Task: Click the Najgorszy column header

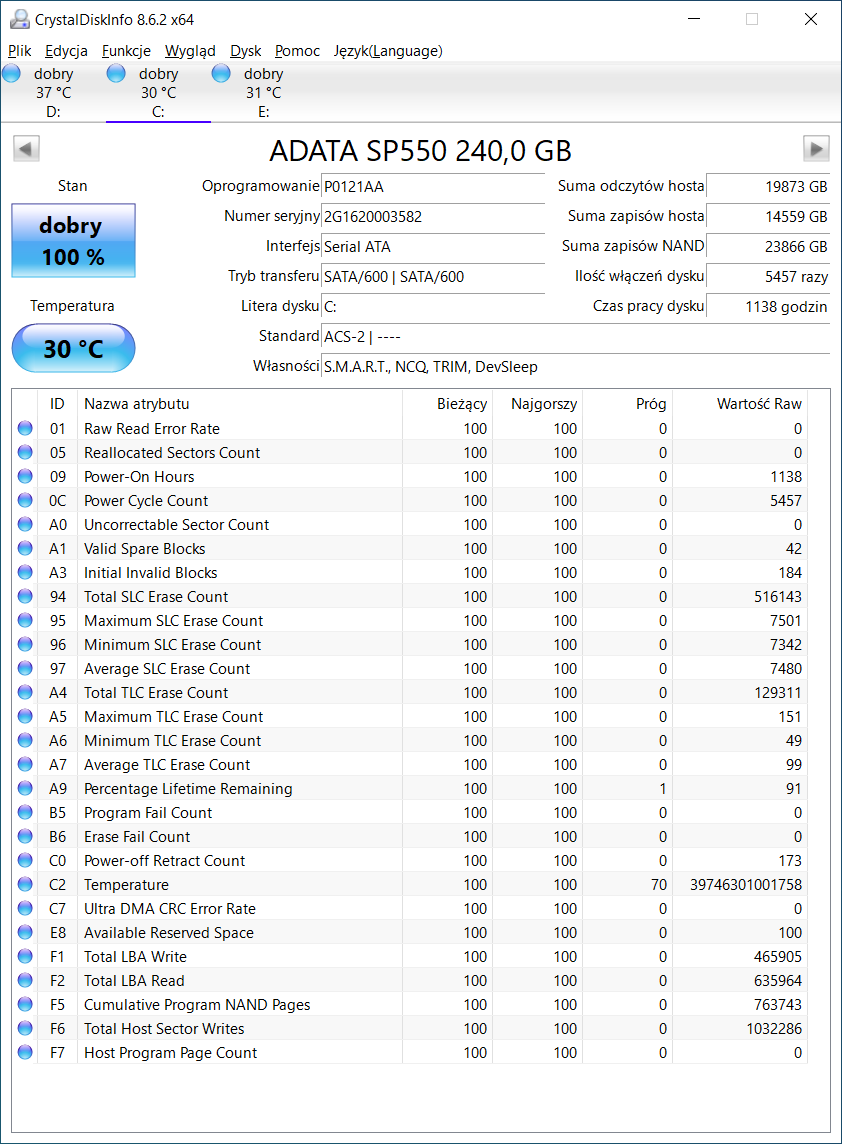Action: (537, 403)
